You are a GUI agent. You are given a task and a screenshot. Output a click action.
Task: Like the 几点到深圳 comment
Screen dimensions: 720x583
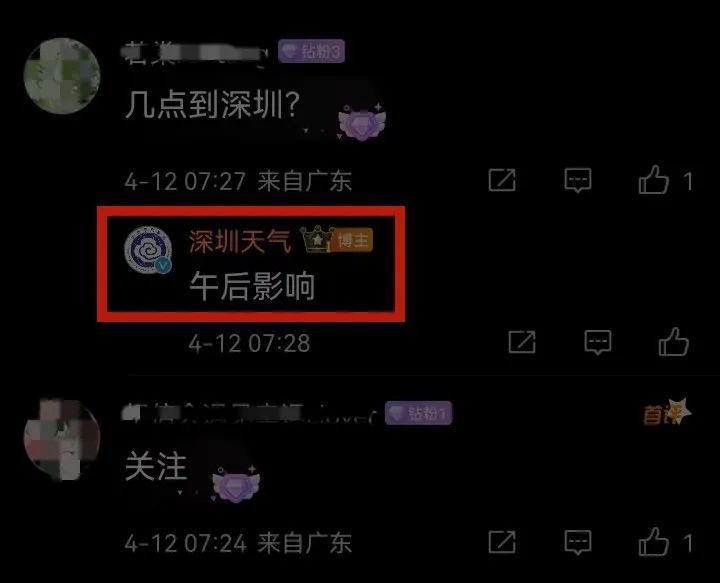pyautogui.click(x=653, y=179)
